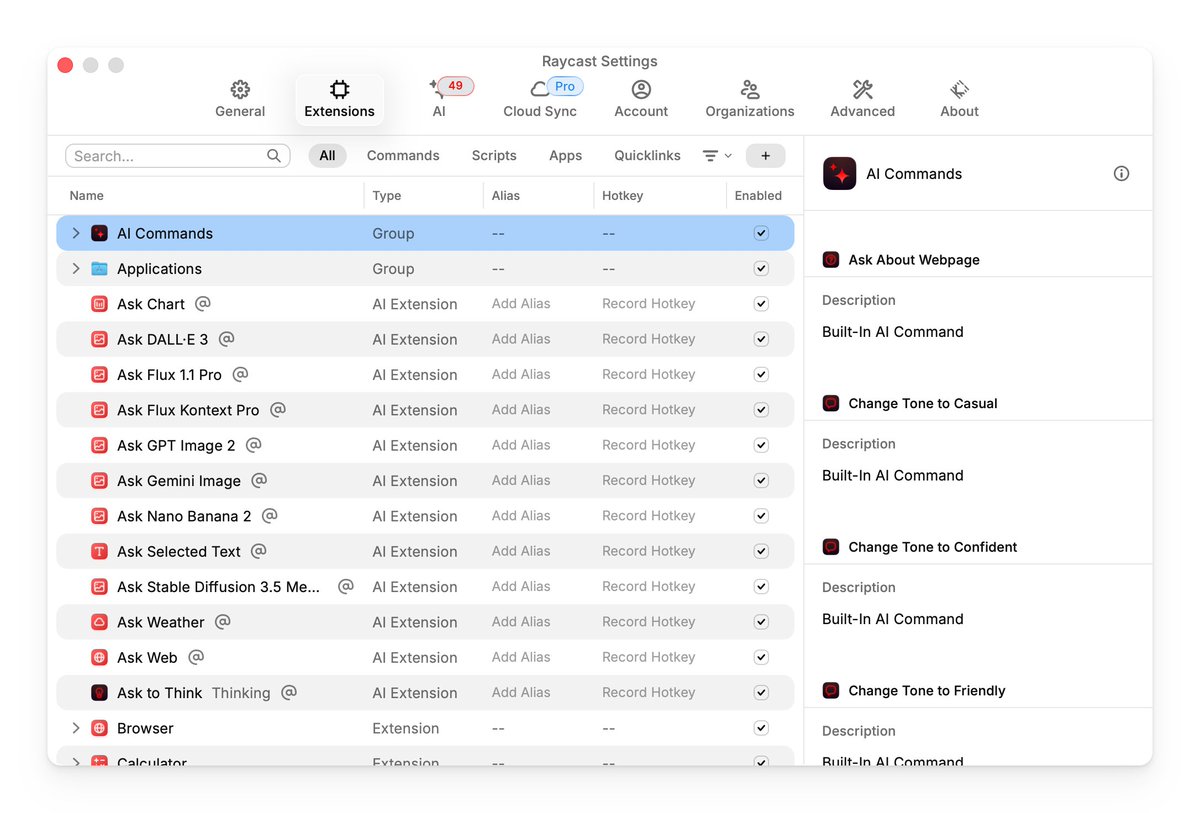Click the Change Tone to Casual icon
Viewport: 1200px width, 813px height.
pos(831,404)
